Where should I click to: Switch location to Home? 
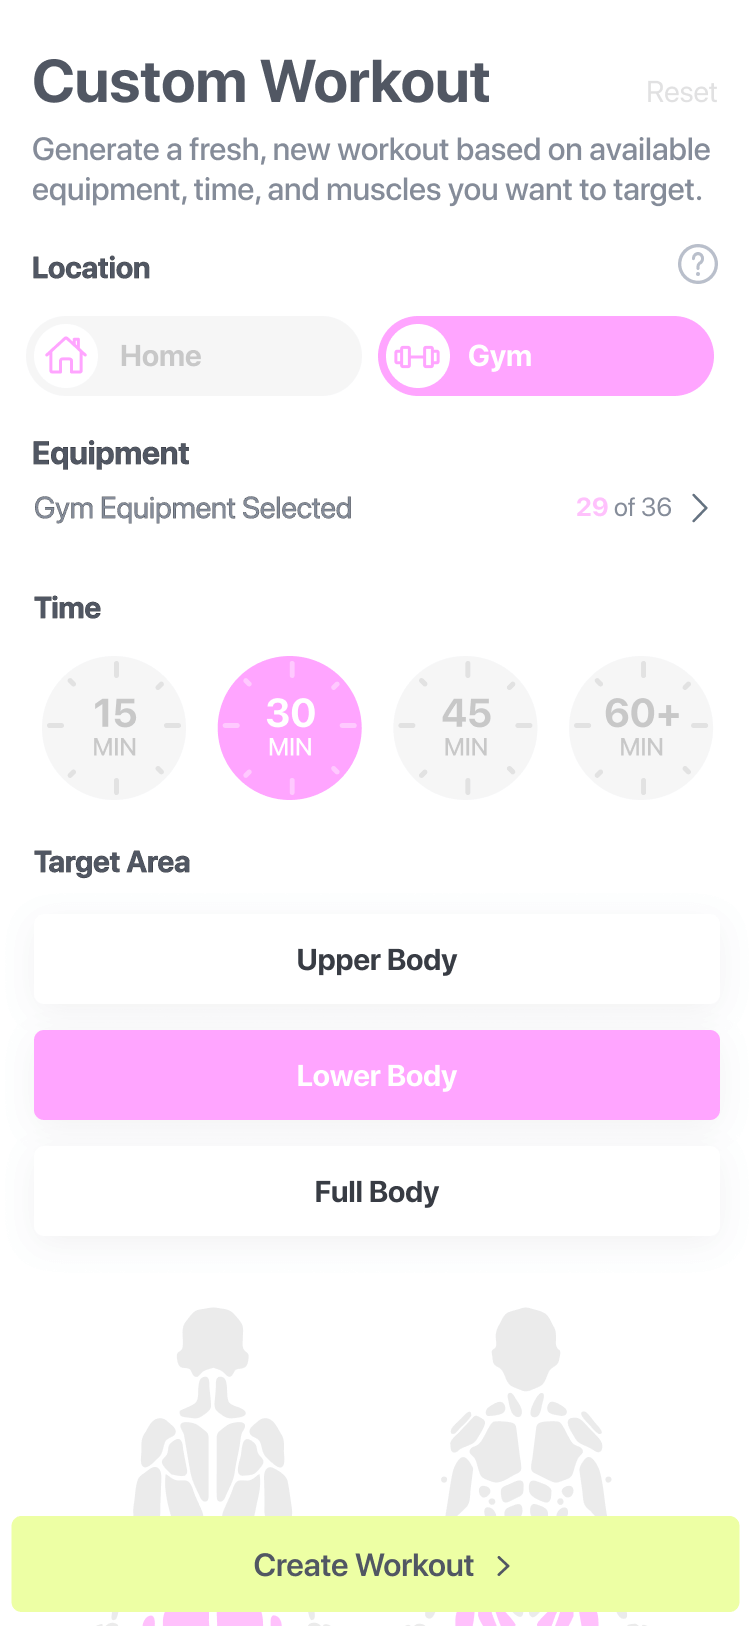194,356
